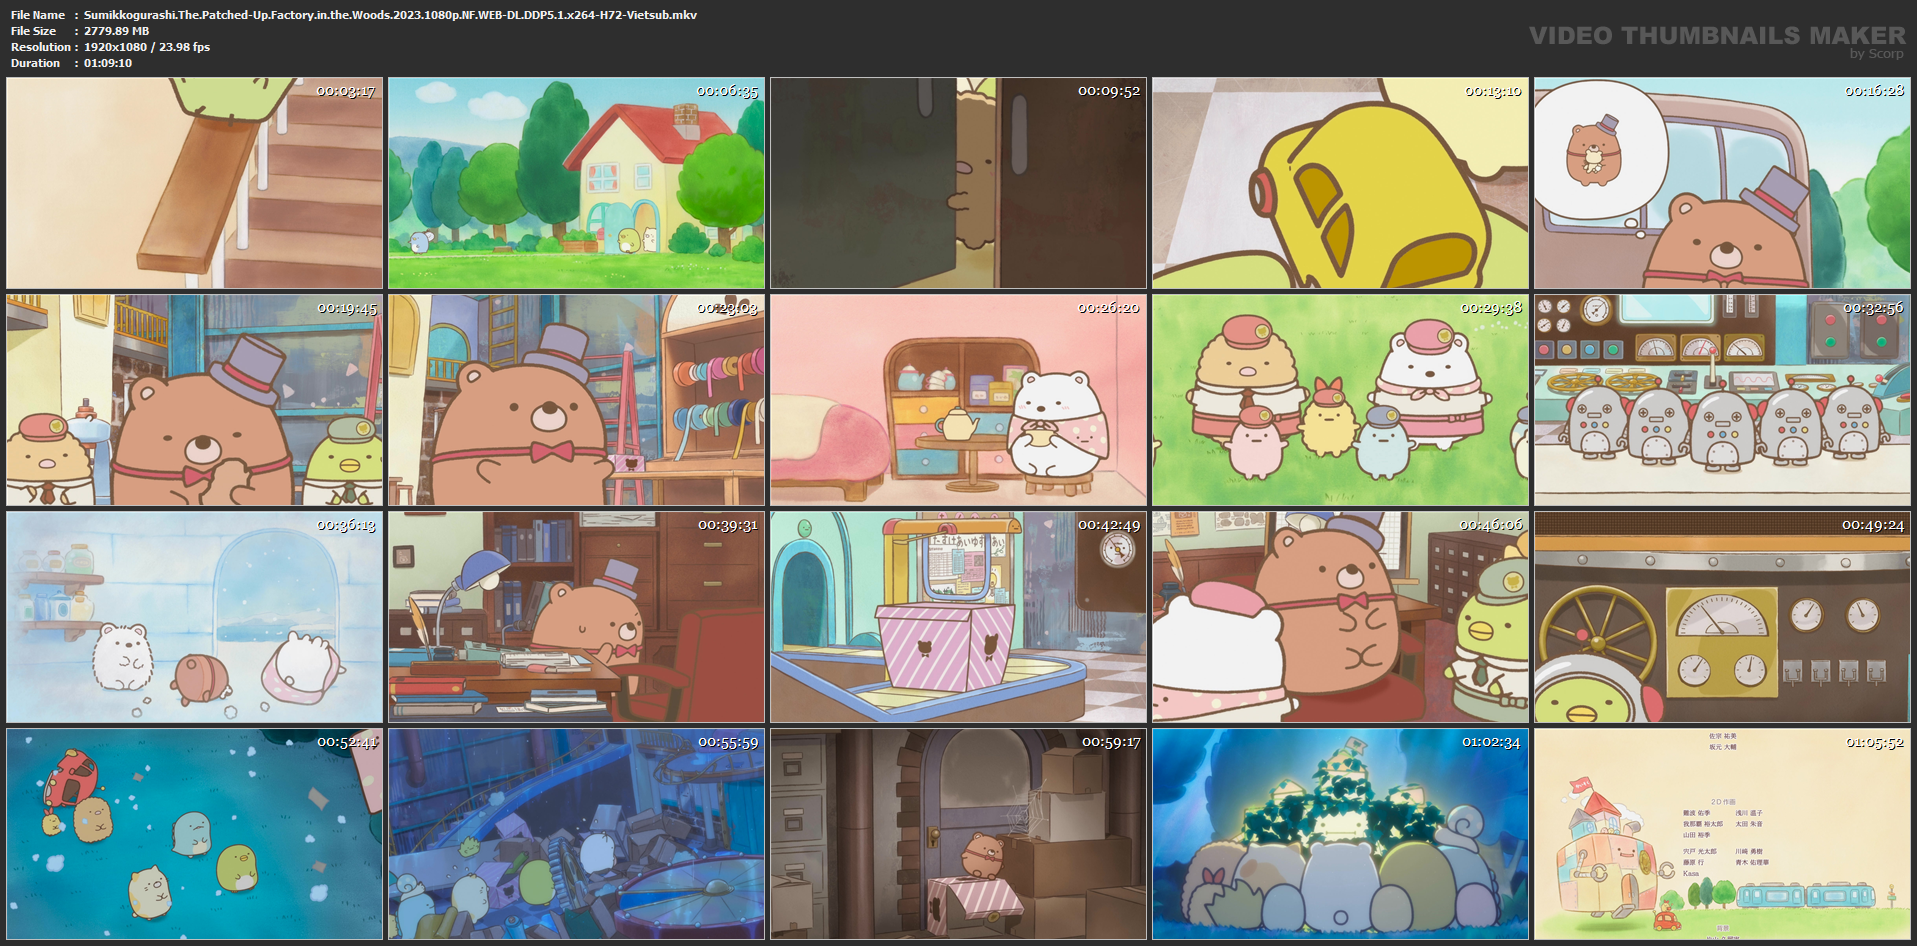Screen dimensions: 1917x946
Task: Click the pink striped box thumbnail at 00:42:49
Action: (959, 617)
